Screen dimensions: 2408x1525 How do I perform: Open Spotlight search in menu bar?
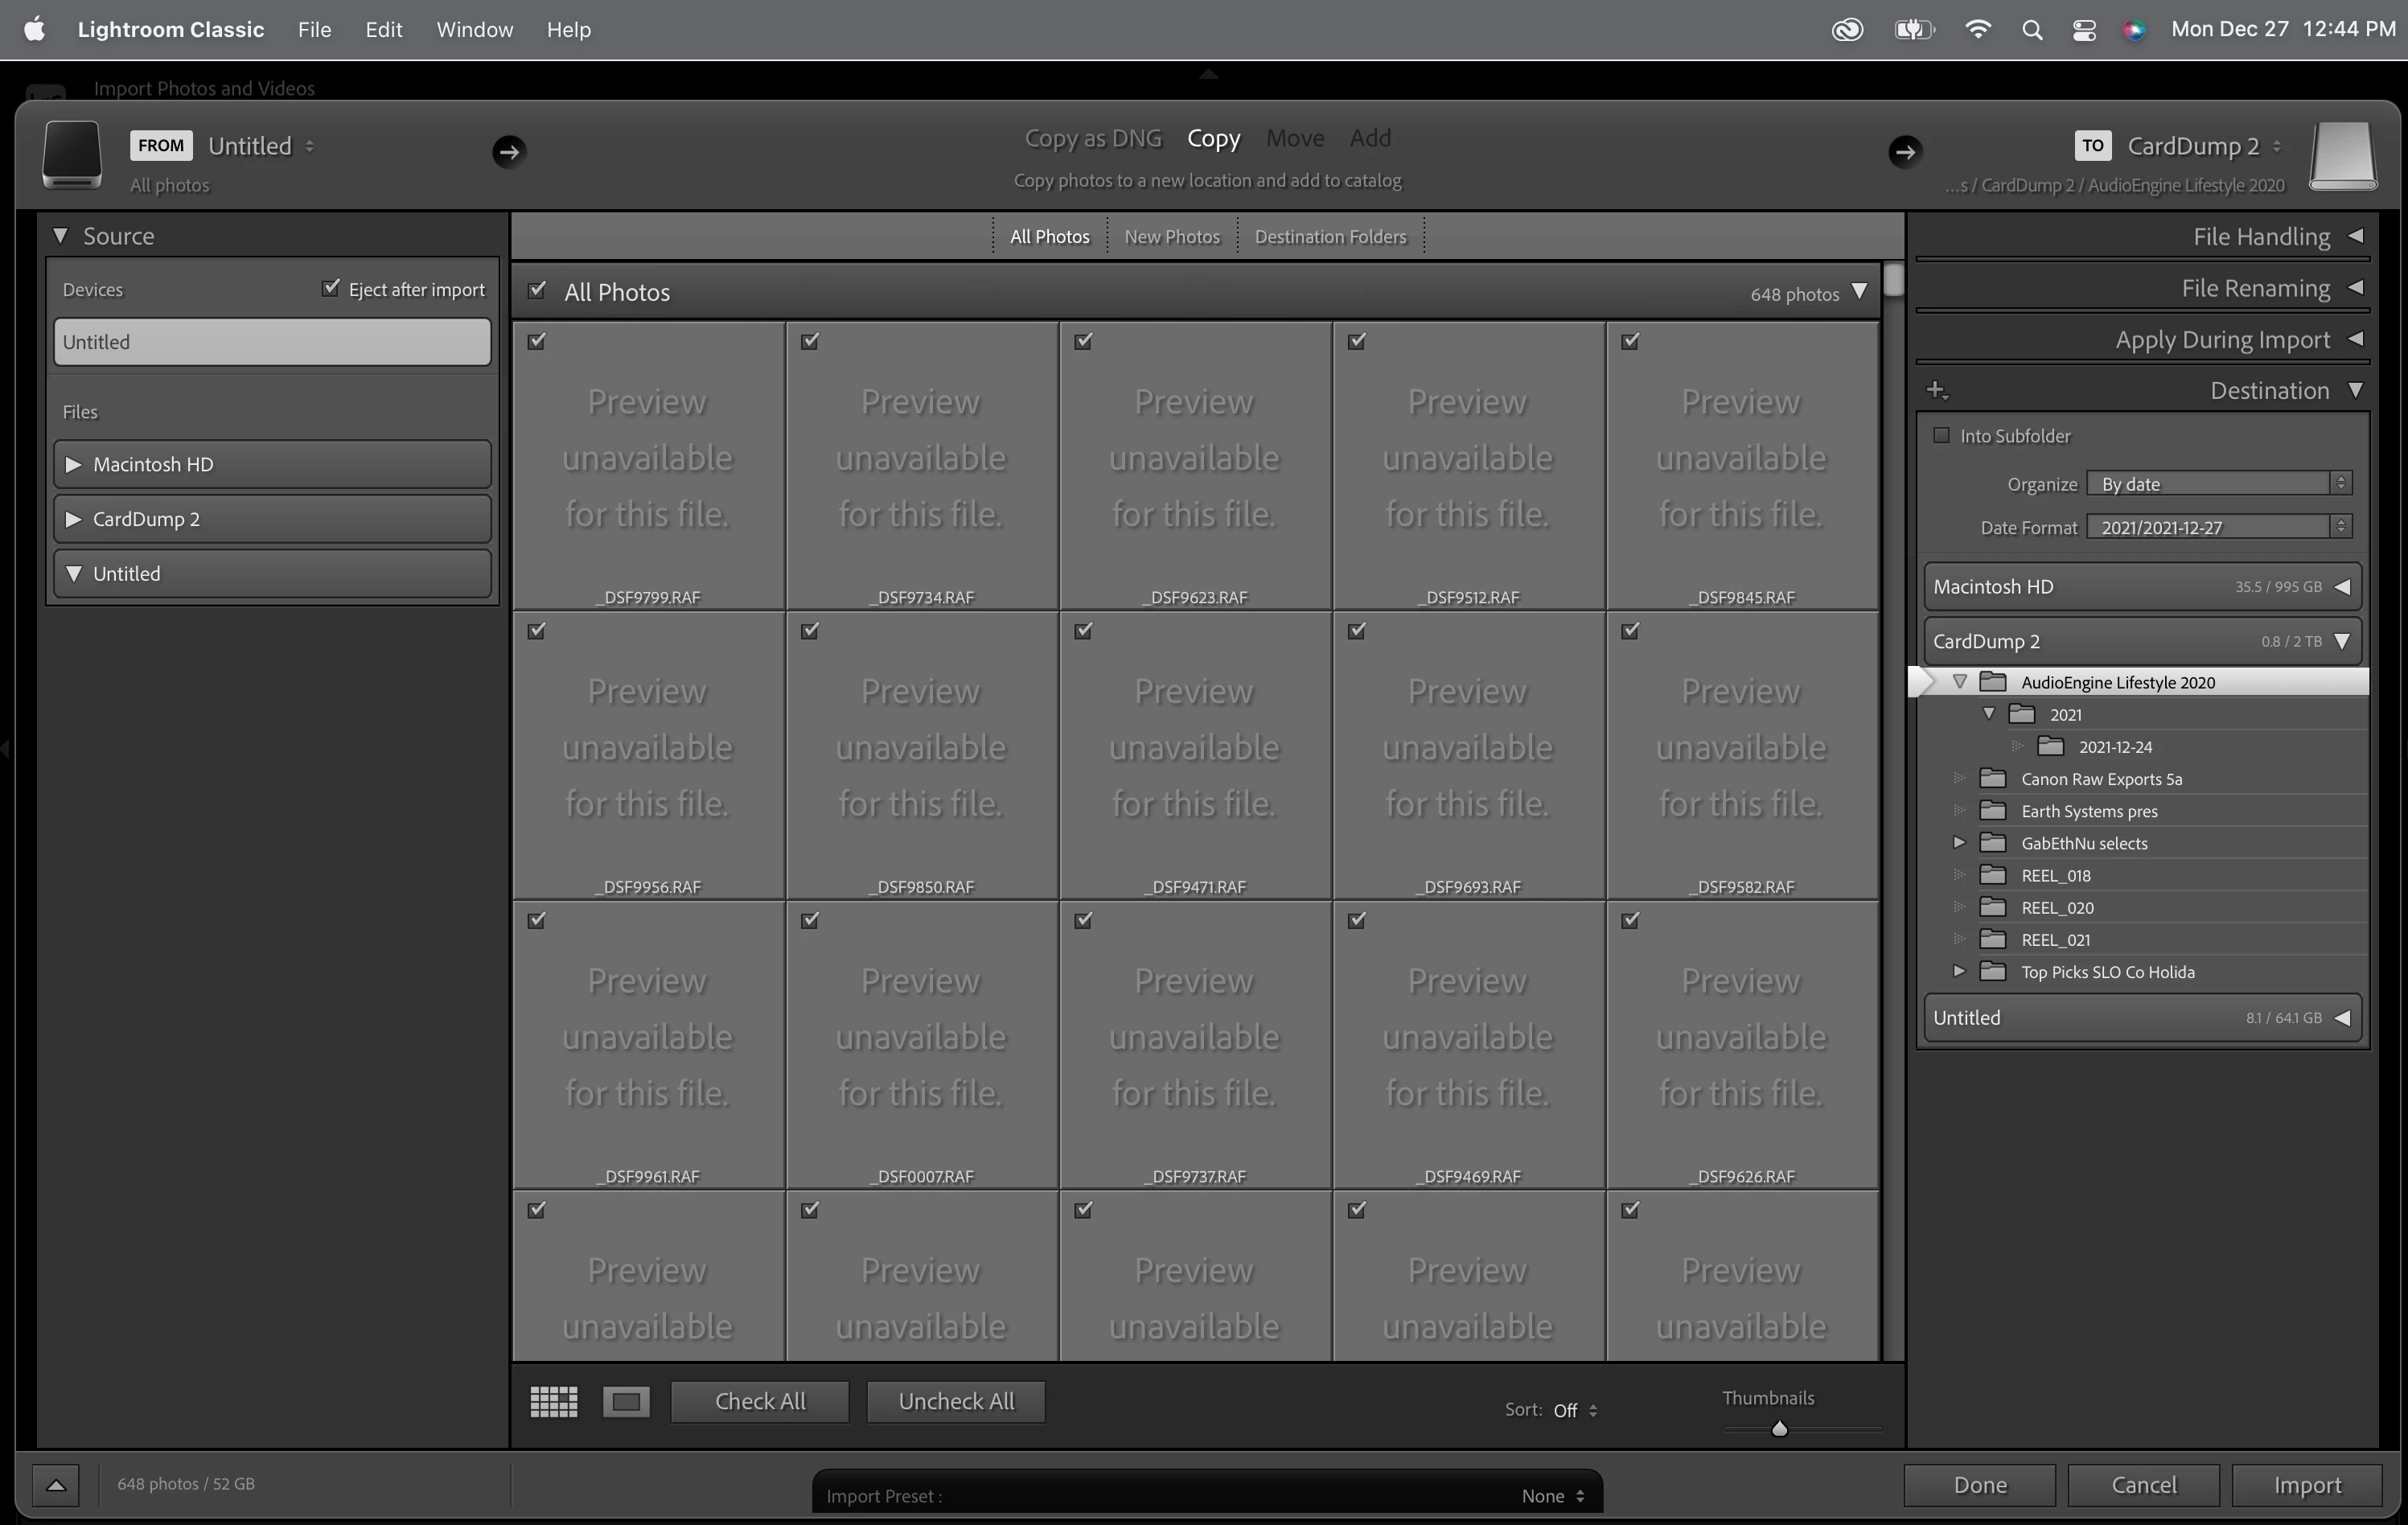(2031, 30)
